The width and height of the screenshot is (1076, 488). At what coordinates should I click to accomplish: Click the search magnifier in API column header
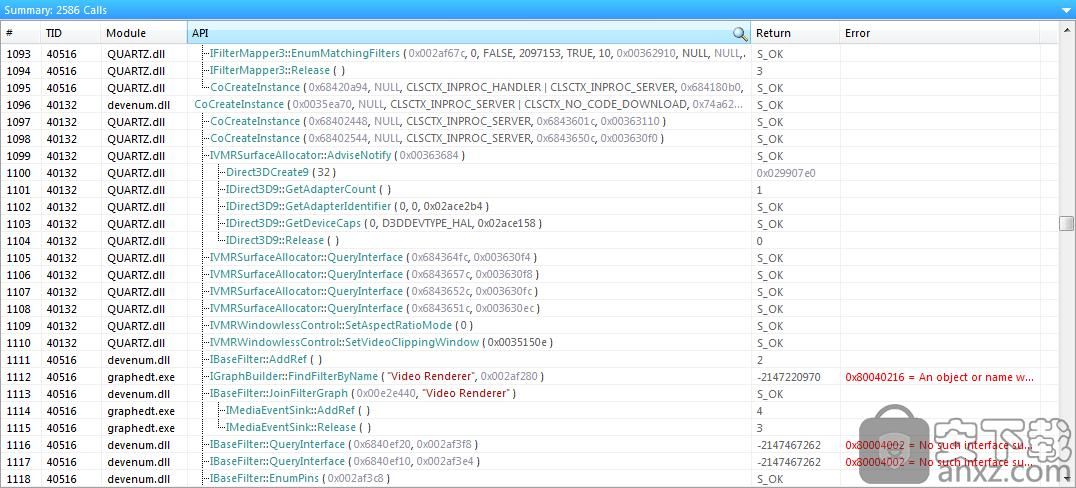pyautogui.click(x=740, y=33)
